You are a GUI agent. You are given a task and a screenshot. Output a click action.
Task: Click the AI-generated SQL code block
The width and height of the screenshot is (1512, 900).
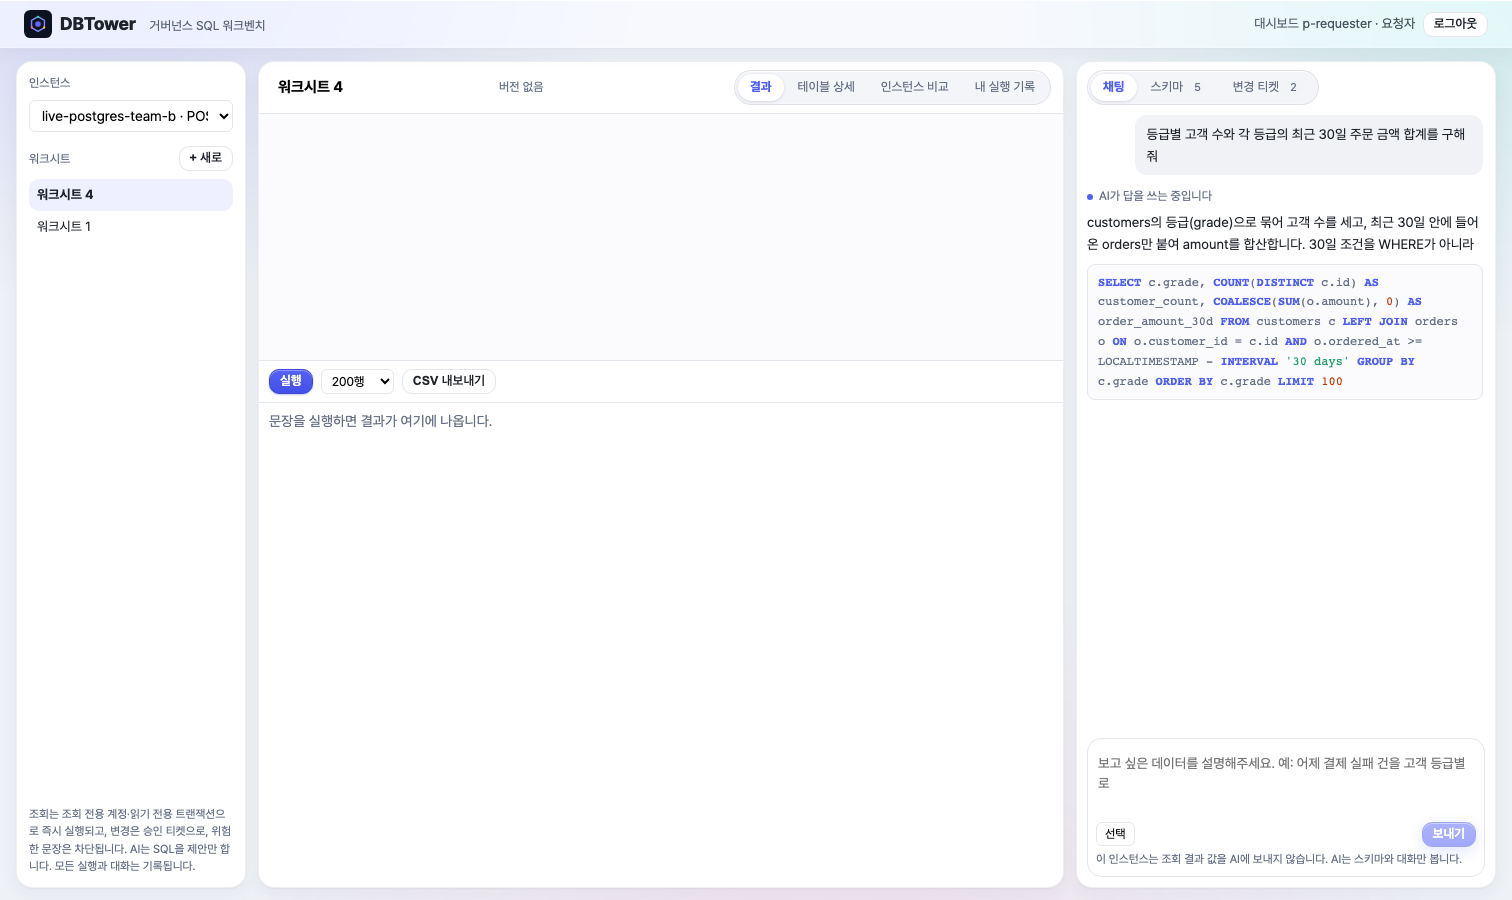click(x=1285, y=332)
